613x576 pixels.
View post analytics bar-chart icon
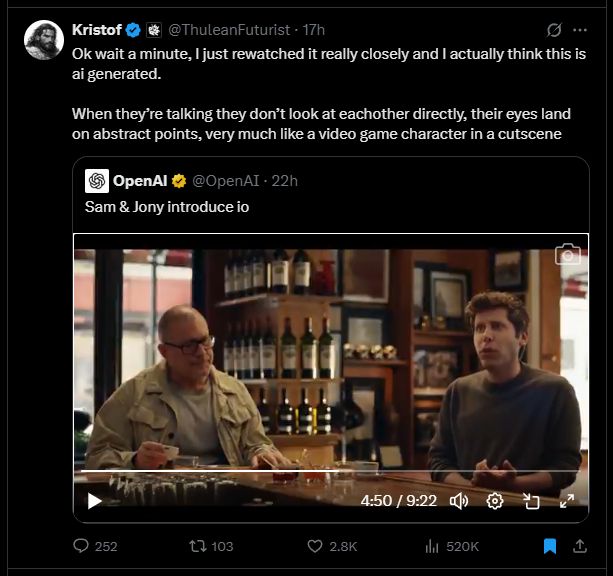tap(433, 546)
